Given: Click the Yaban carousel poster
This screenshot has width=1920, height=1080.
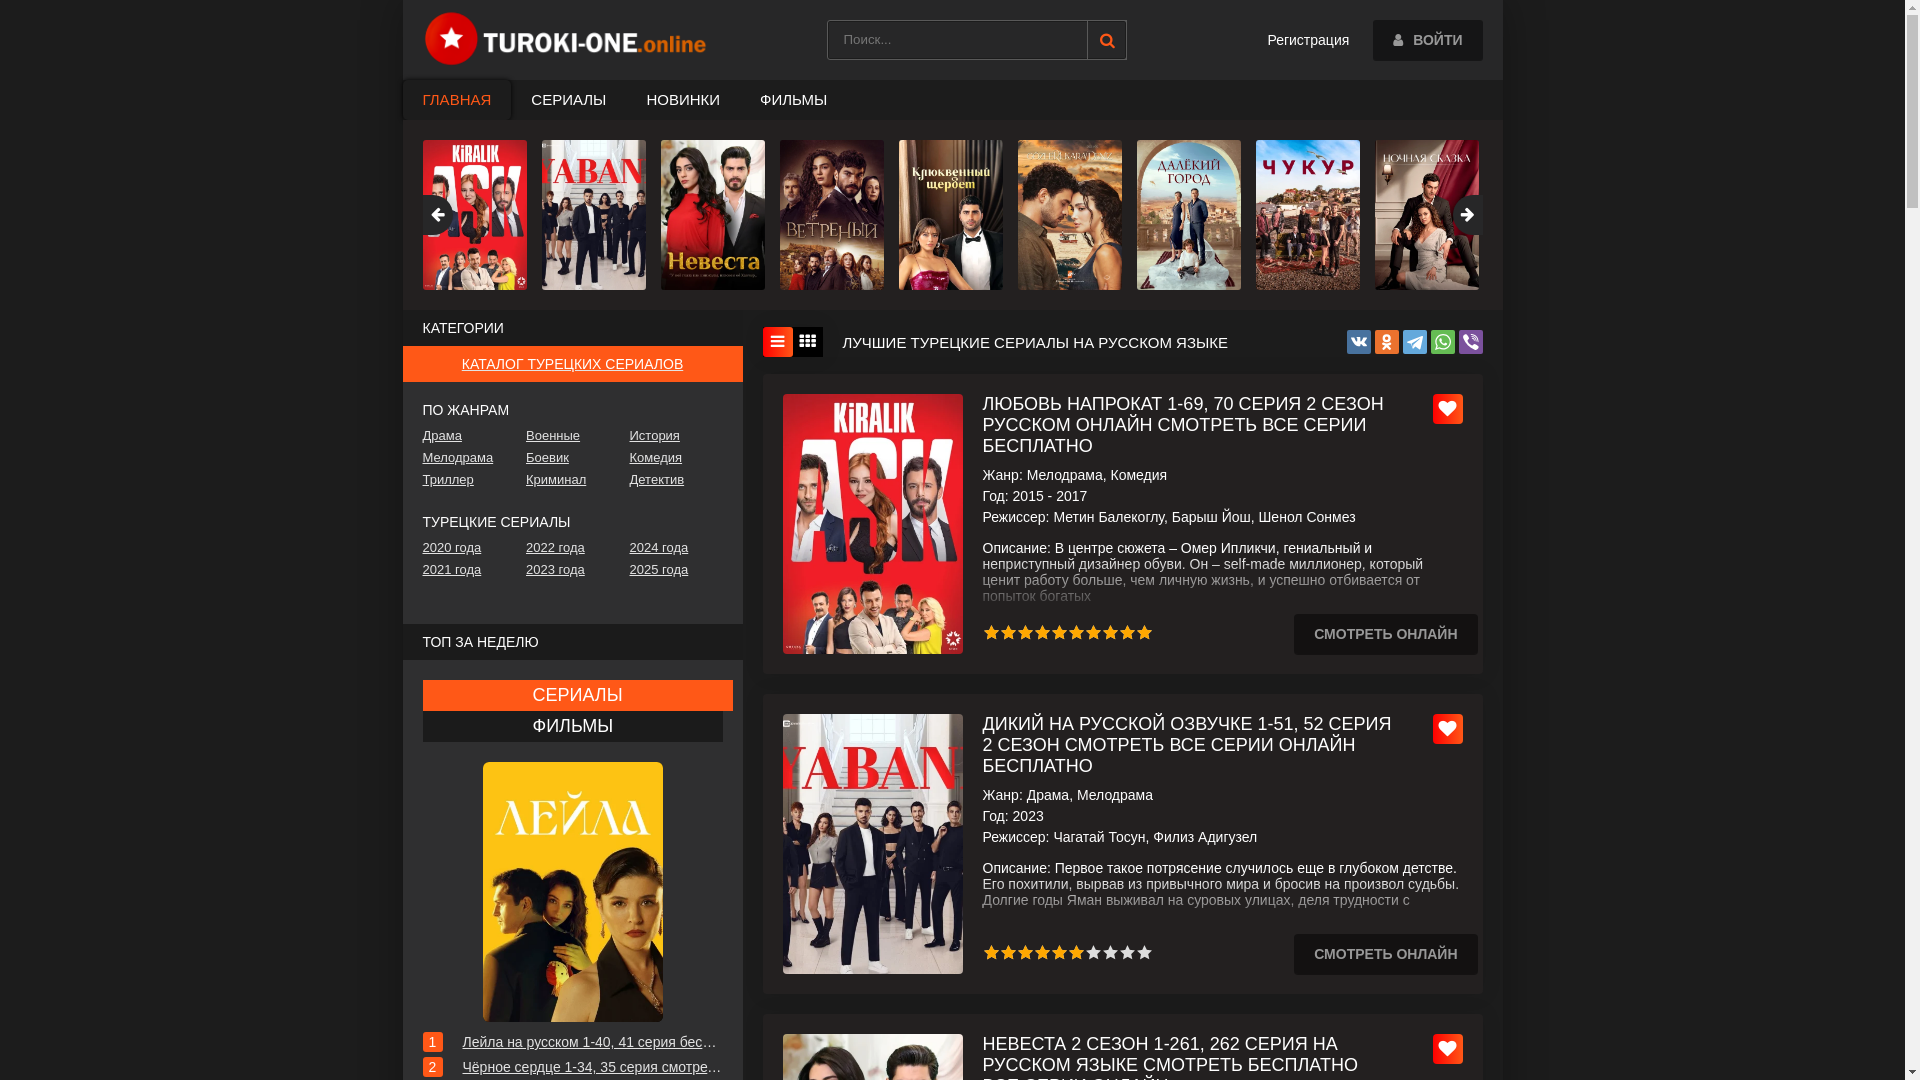Looking at the screenshot, I should coord(593,215).
